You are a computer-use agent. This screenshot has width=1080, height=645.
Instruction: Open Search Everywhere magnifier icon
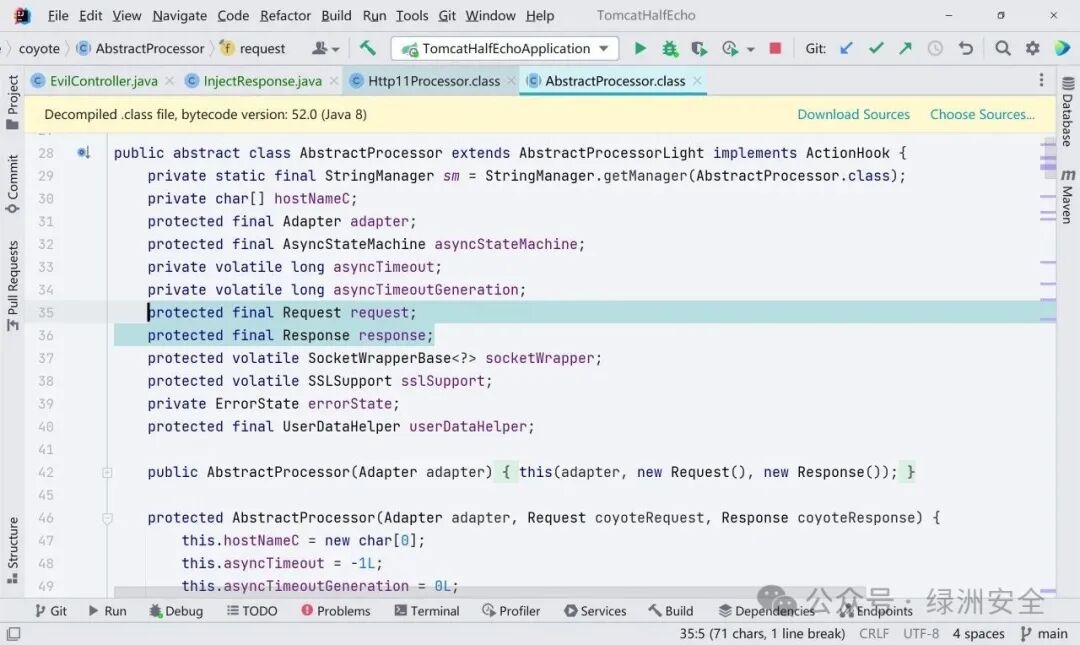(1003, 48)
